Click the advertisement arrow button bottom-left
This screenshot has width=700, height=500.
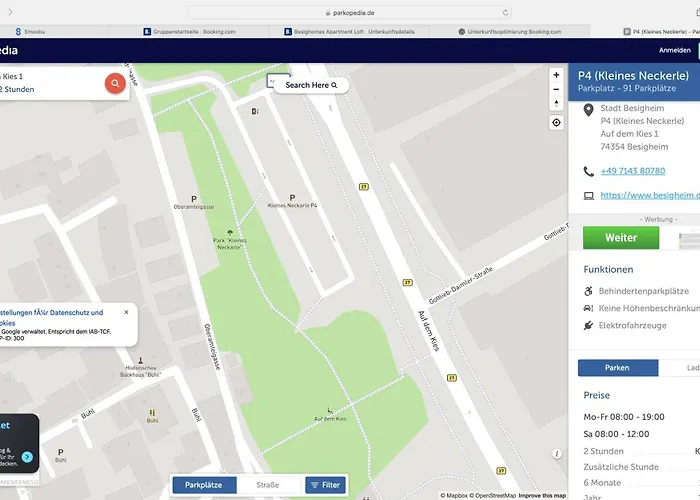pos(27,457)
